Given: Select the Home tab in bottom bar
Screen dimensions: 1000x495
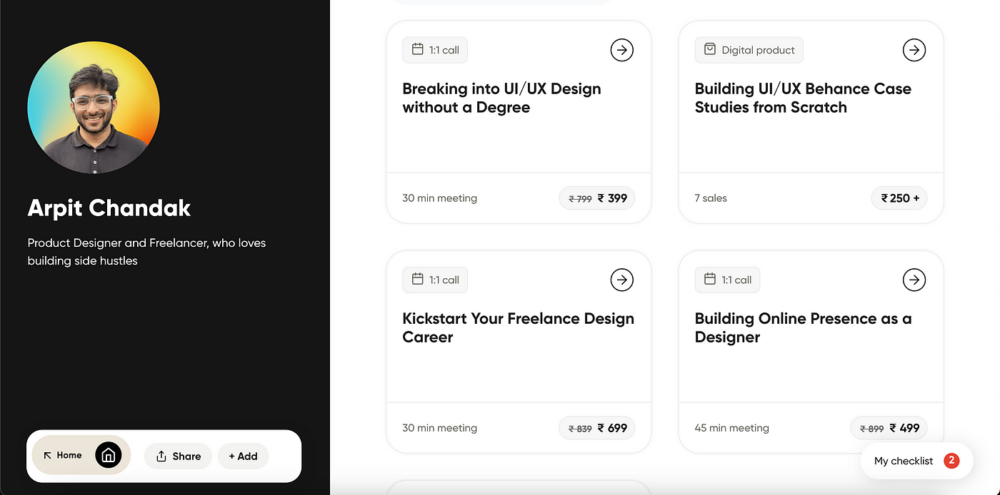Looking at the screenshot, I should [82, 455].
